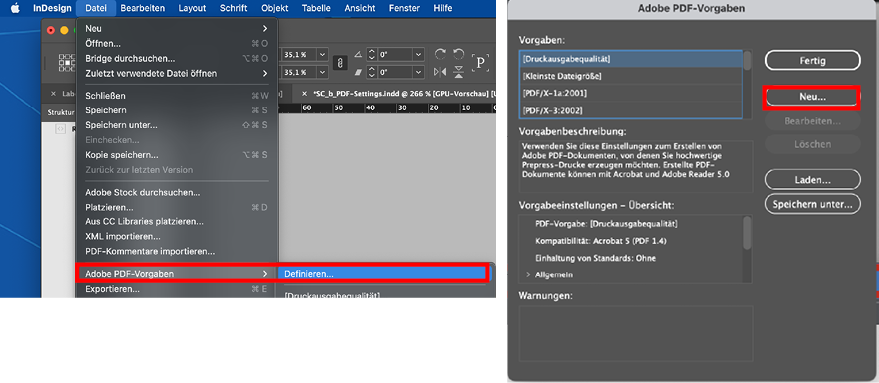The width and height of the screenshot is (879, 383).
Task: Close the SC_b_PDF-Settings.indd document tab
Action: [304, 93]
